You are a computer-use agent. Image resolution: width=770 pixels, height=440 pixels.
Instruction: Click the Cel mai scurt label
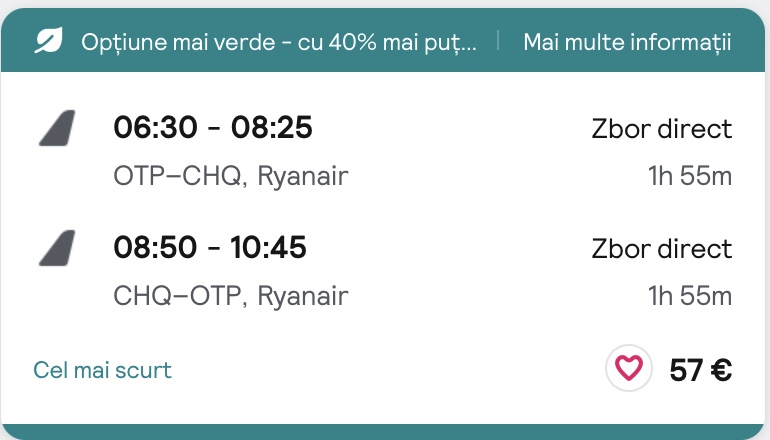pos(103,370)
